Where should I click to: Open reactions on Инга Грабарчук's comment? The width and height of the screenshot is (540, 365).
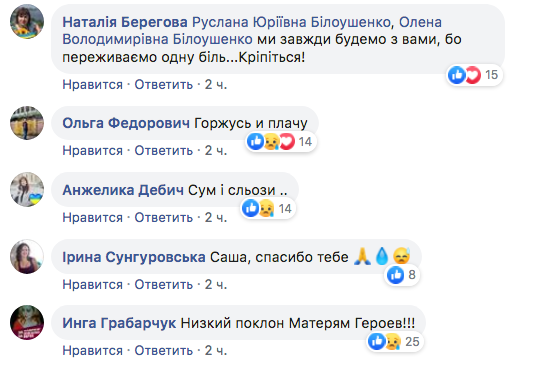click(395, 342)
